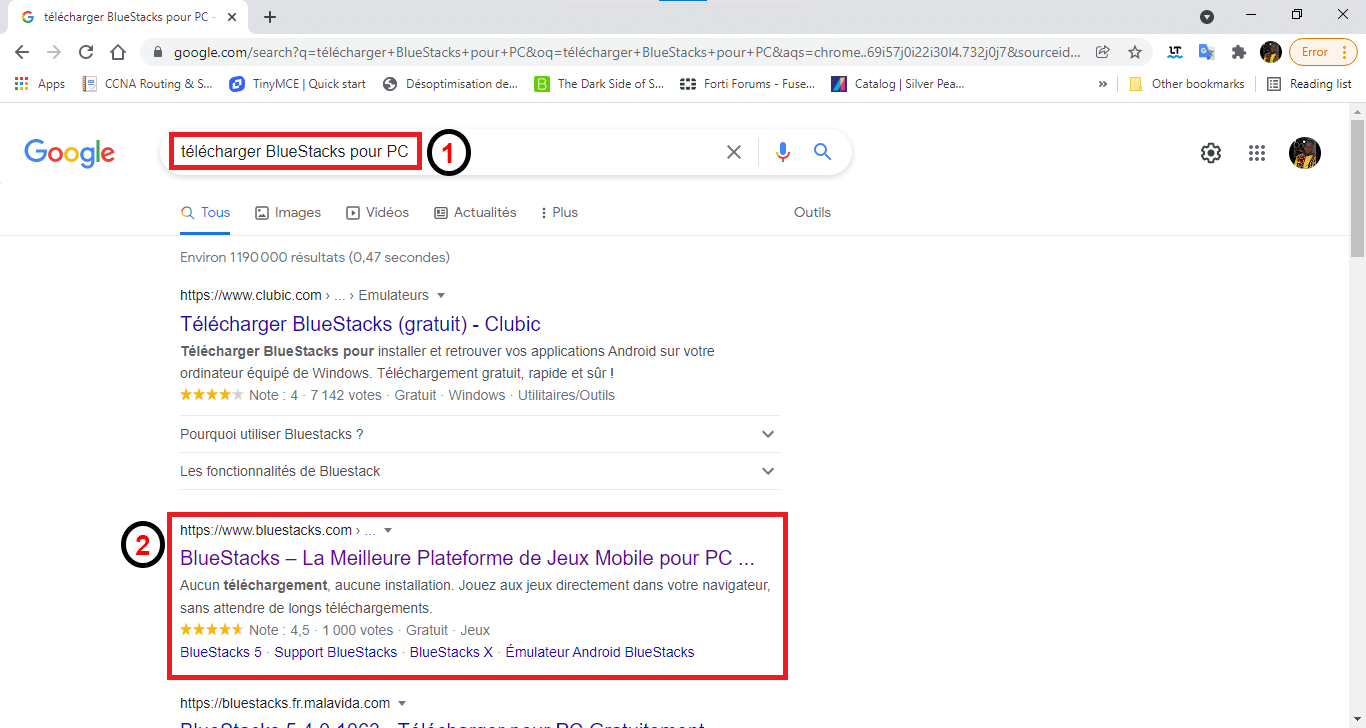Switch to the Actualités tab

[x=475, y=213]
